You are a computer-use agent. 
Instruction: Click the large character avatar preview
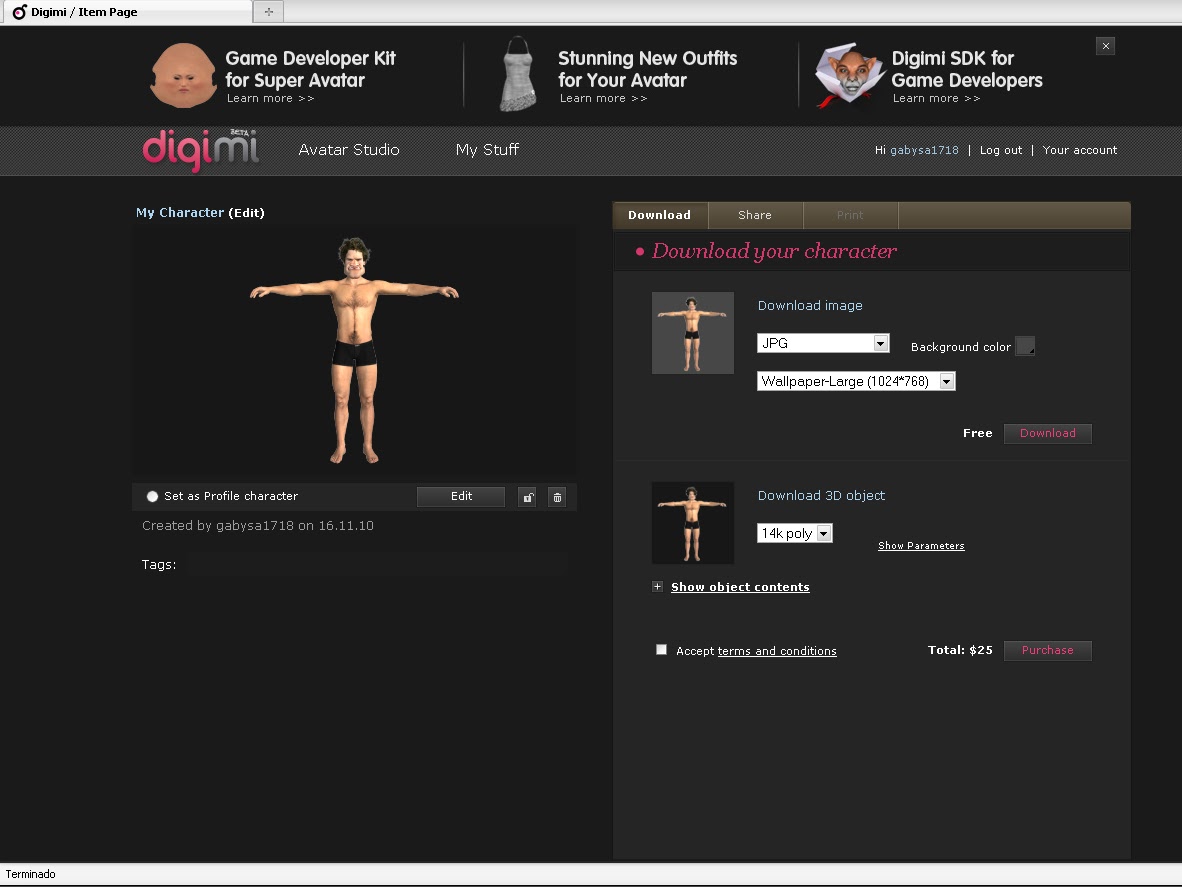tap(354, 350)
